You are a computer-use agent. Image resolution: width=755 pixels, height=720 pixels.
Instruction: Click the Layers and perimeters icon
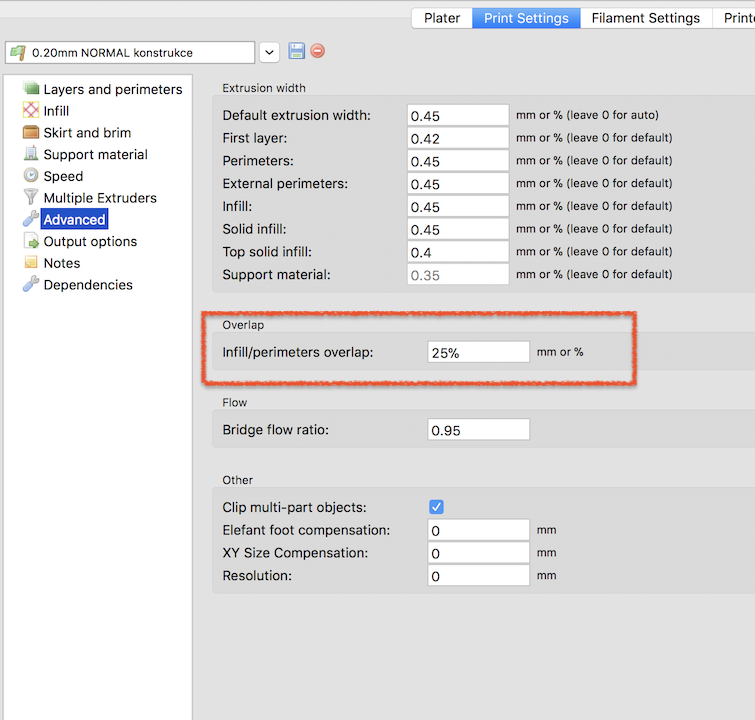pyautogui.click(x=31, y=89)
